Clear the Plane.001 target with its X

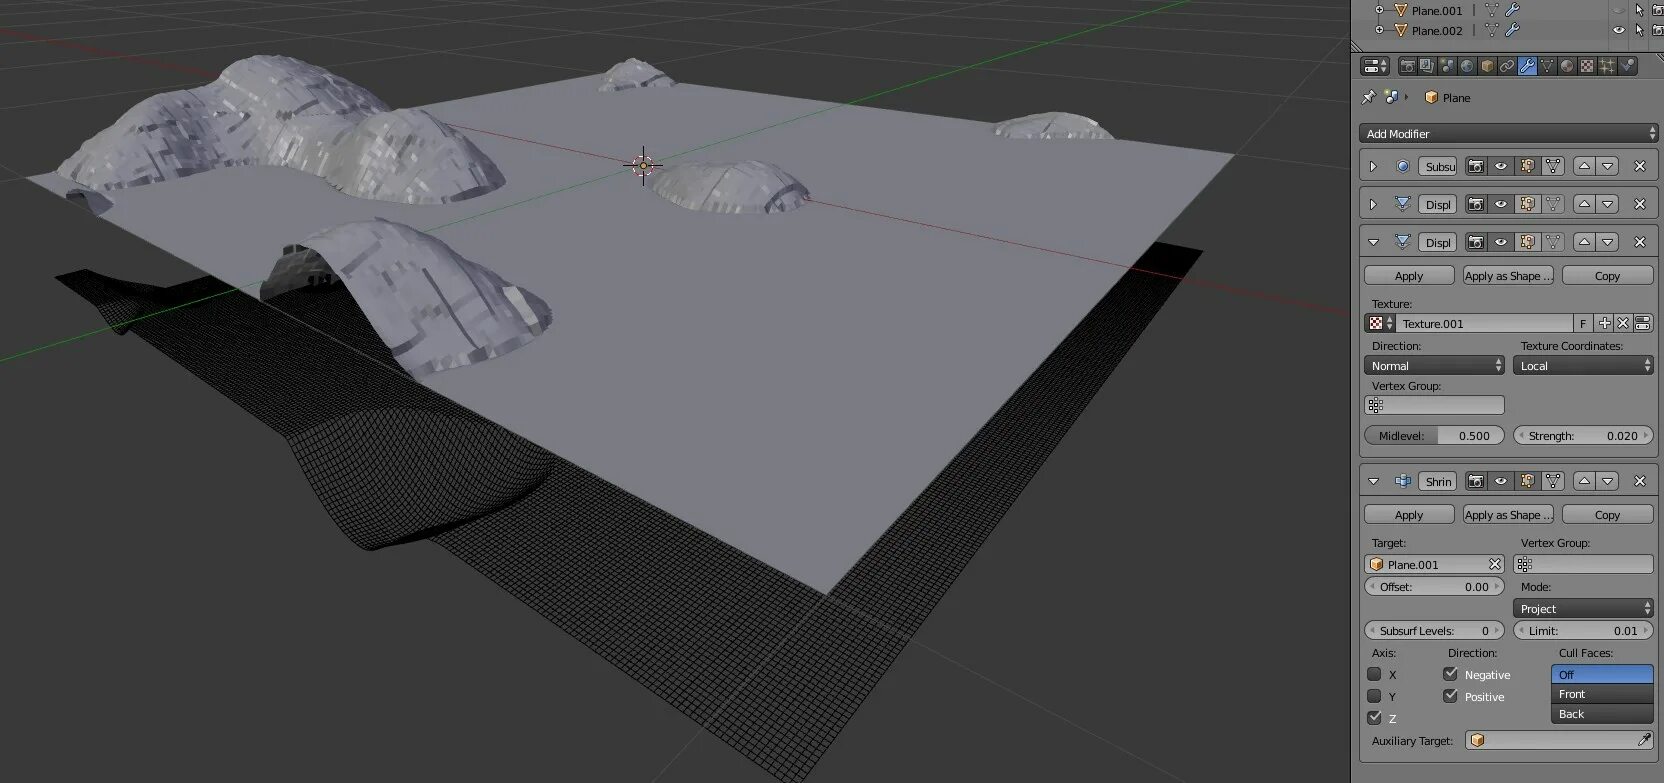pyautogui.click(x=1494, y=564)
